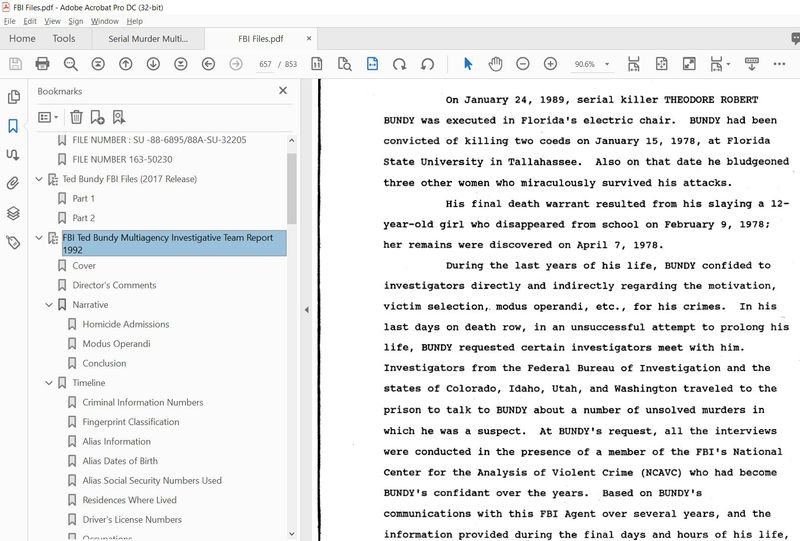Screen dimensions: 800x541
Task: Open bookmark options menu dropdown
Action: [48, 117]
